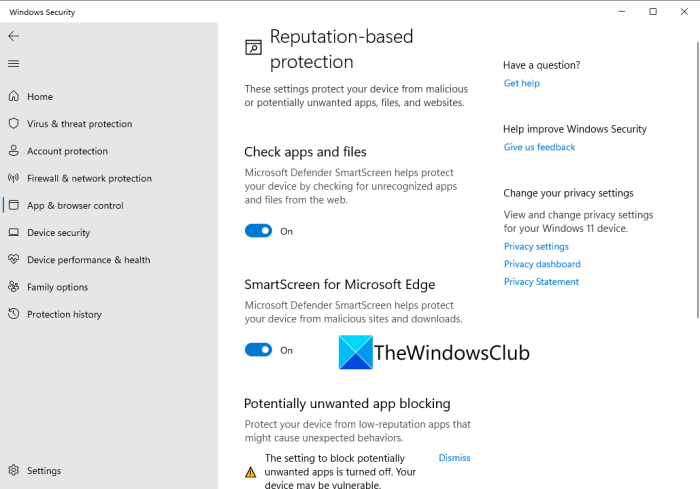Expand the hamburger navigation menu
Viewport: 700px width, 489px height.
tap(13, 64)
